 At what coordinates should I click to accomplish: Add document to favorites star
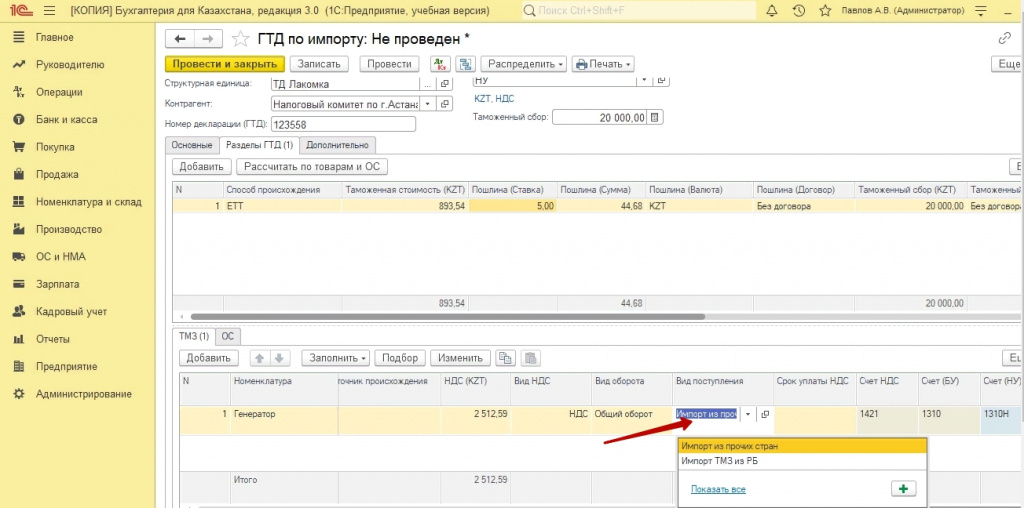point(241,39)
